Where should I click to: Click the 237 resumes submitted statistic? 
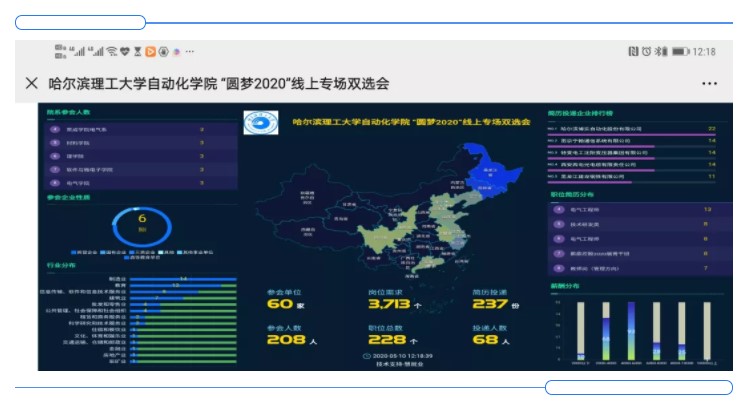(x=494, y=303)
